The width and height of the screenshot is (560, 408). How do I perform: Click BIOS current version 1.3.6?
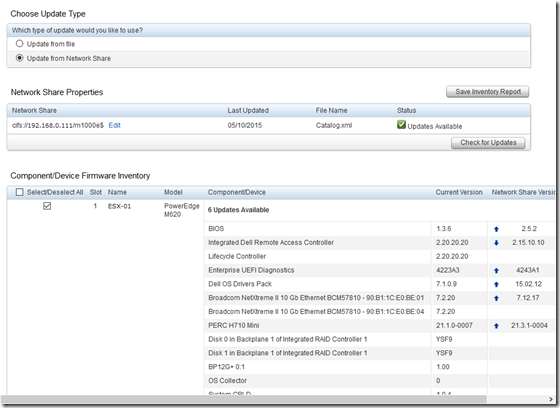(x=443, y=229)
